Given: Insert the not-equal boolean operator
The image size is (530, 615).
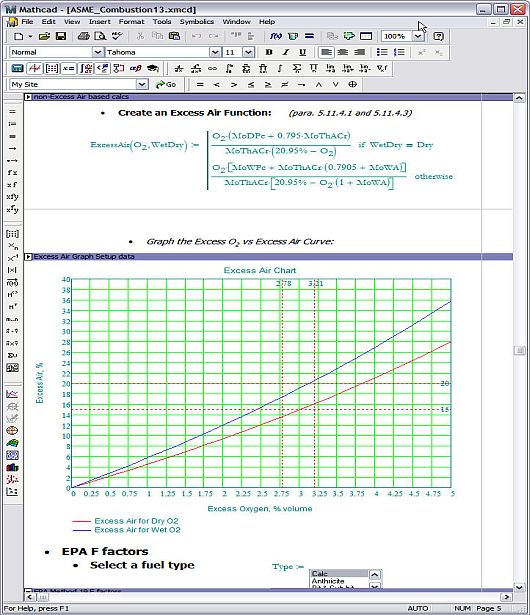Looking at the screenshot, I should [284, 84].
